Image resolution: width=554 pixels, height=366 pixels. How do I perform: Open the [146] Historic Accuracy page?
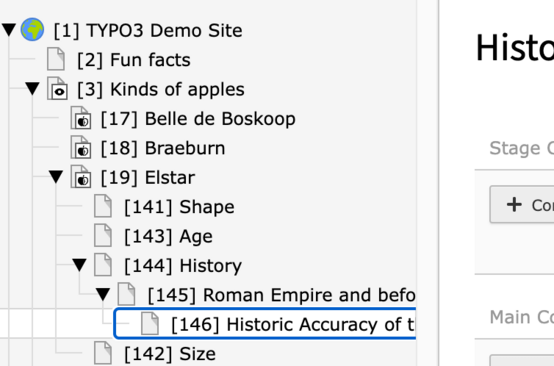coord(293,324)
